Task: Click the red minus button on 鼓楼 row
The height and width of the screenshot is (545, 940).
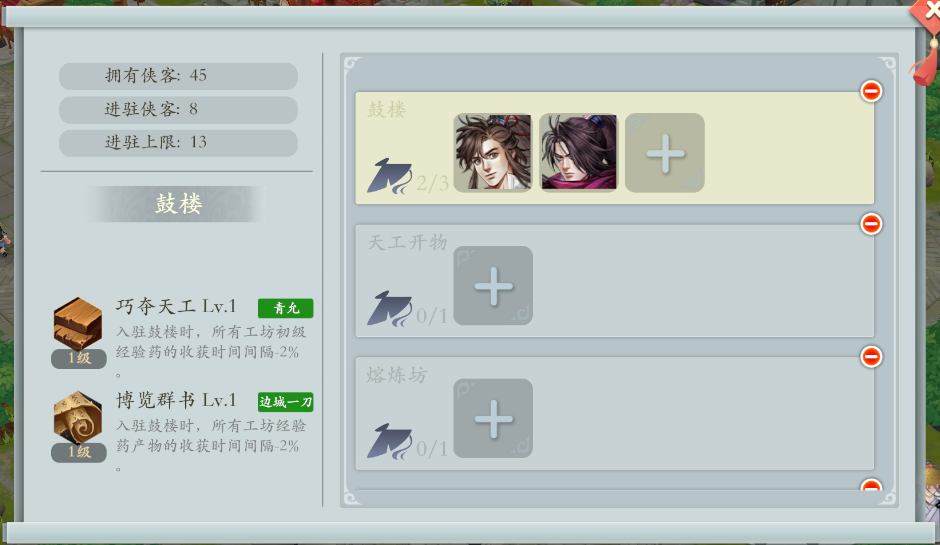Action: (x=871, y=91)
